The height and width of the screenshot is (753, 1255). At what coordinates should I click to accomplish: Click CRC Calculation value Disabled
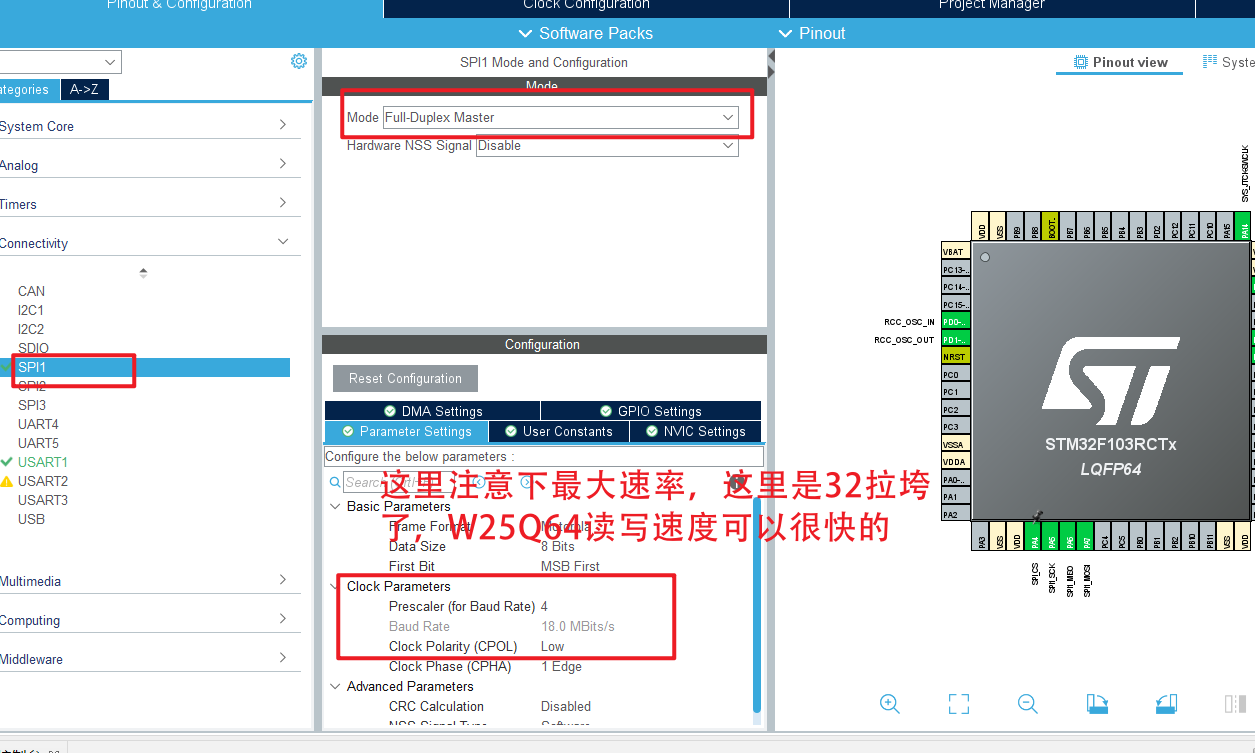point(566,706)
